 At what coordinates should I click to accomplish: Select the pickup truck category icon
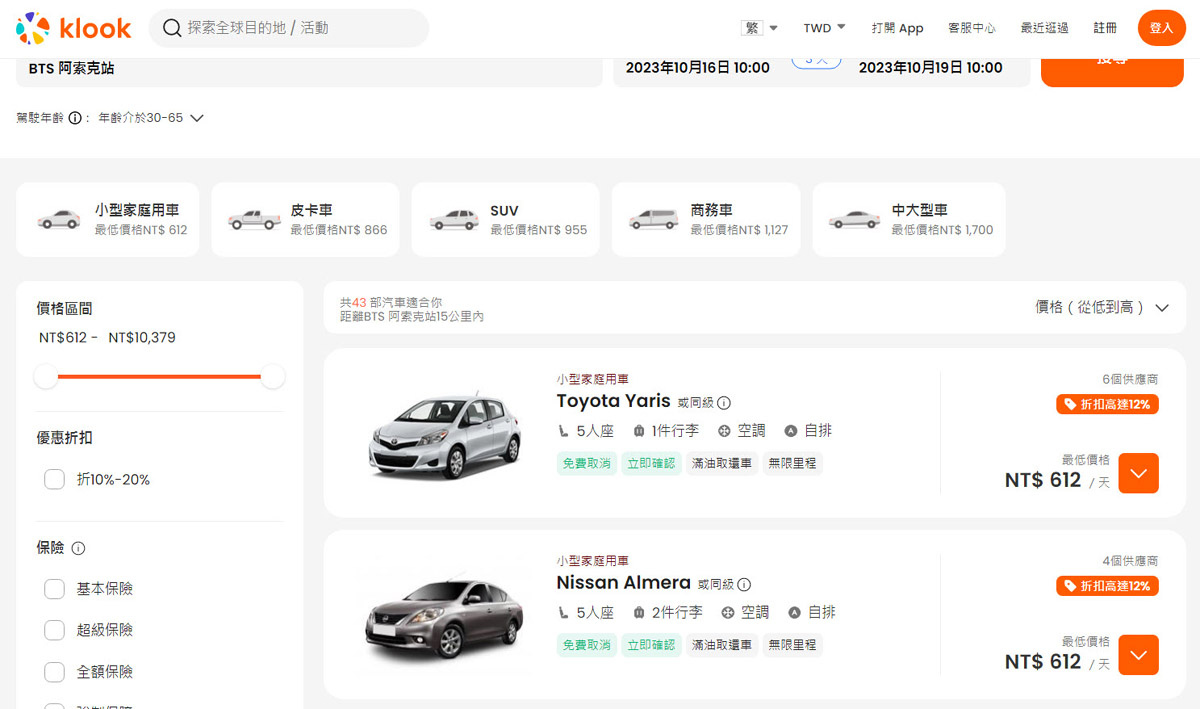click(x=254, y=220)
